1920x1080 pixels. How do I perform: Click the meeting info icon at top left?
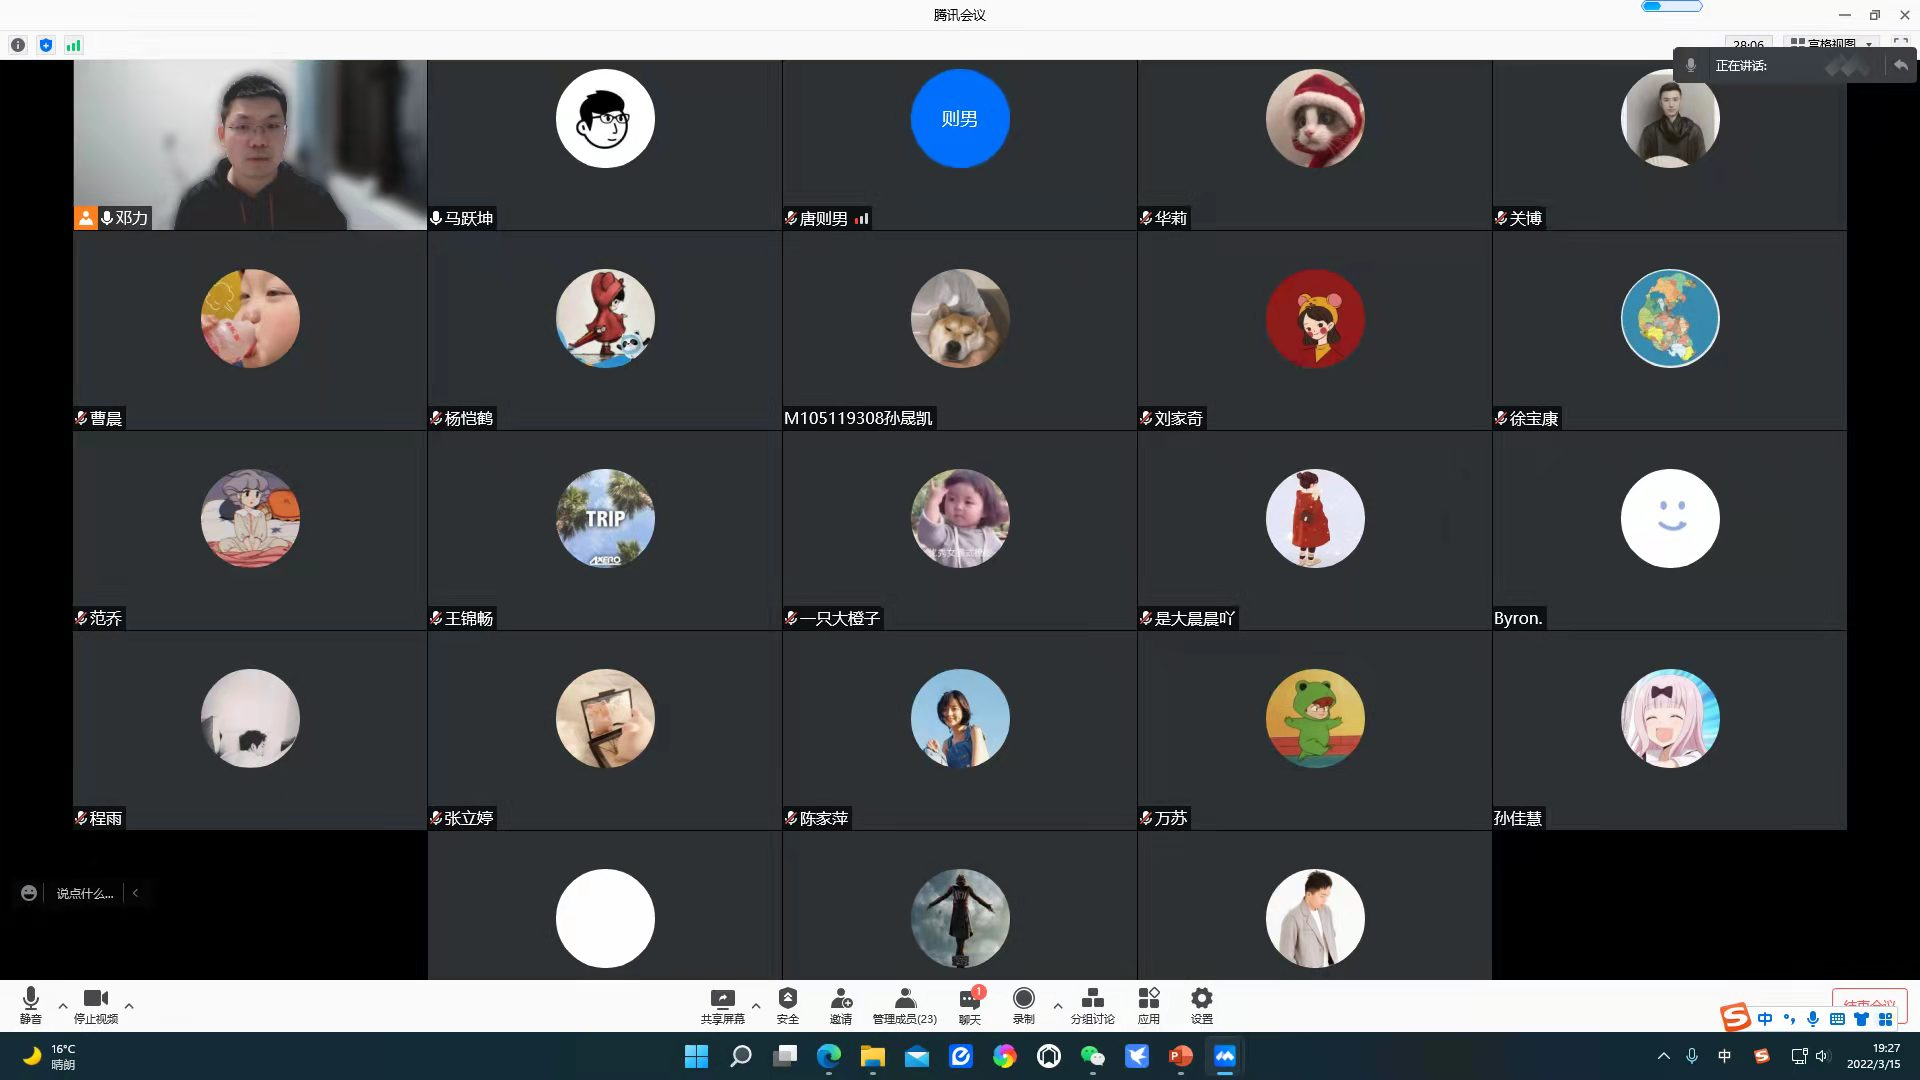tap(18, 45)
